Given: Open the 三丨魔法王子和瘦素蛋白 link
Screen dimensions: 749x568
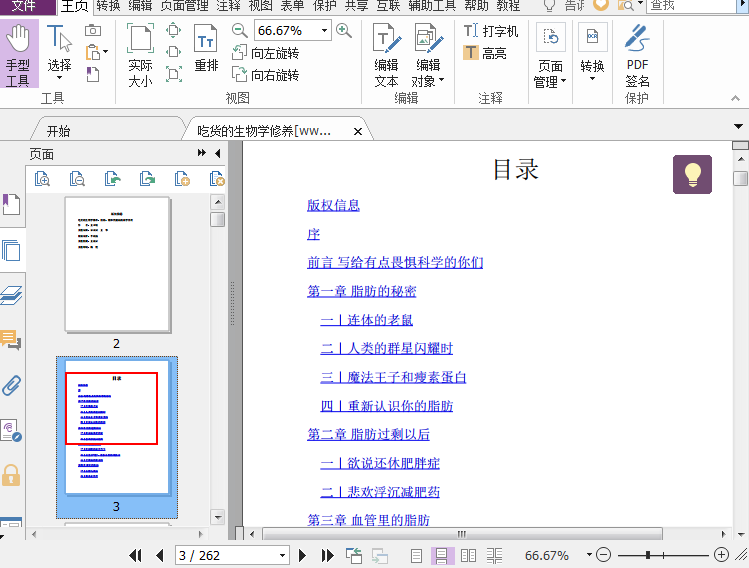Looking at the screenshot, I should (393, 377).
